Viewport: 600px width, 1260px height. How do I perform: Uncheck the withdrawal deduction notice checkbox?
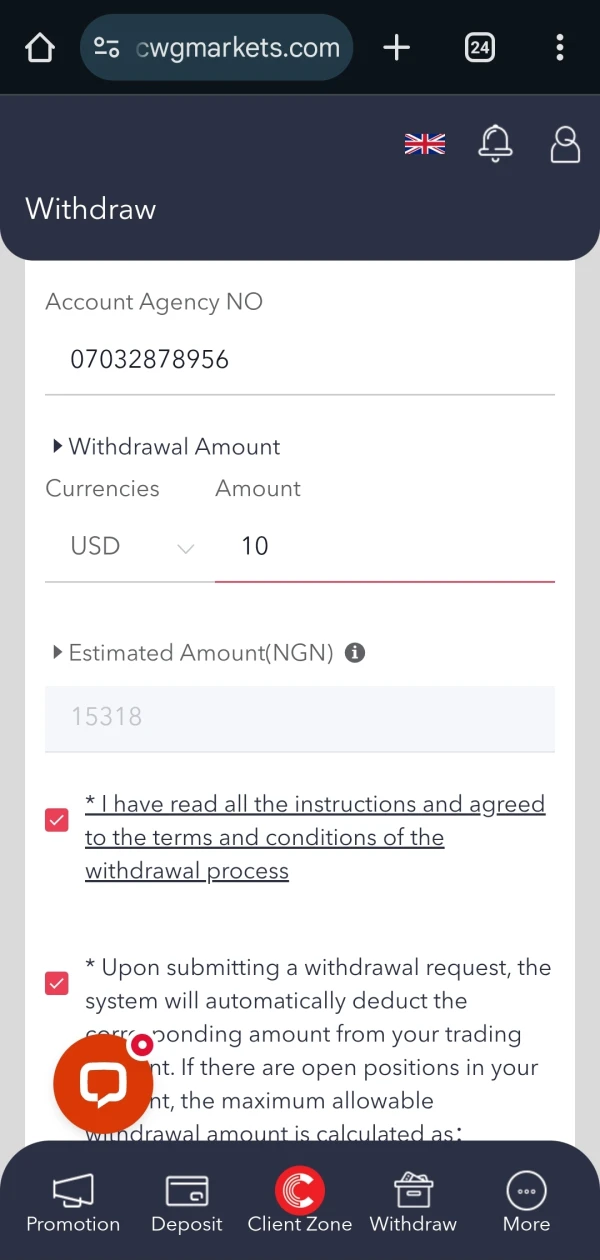pyautogui.click(x=57, y=983)
